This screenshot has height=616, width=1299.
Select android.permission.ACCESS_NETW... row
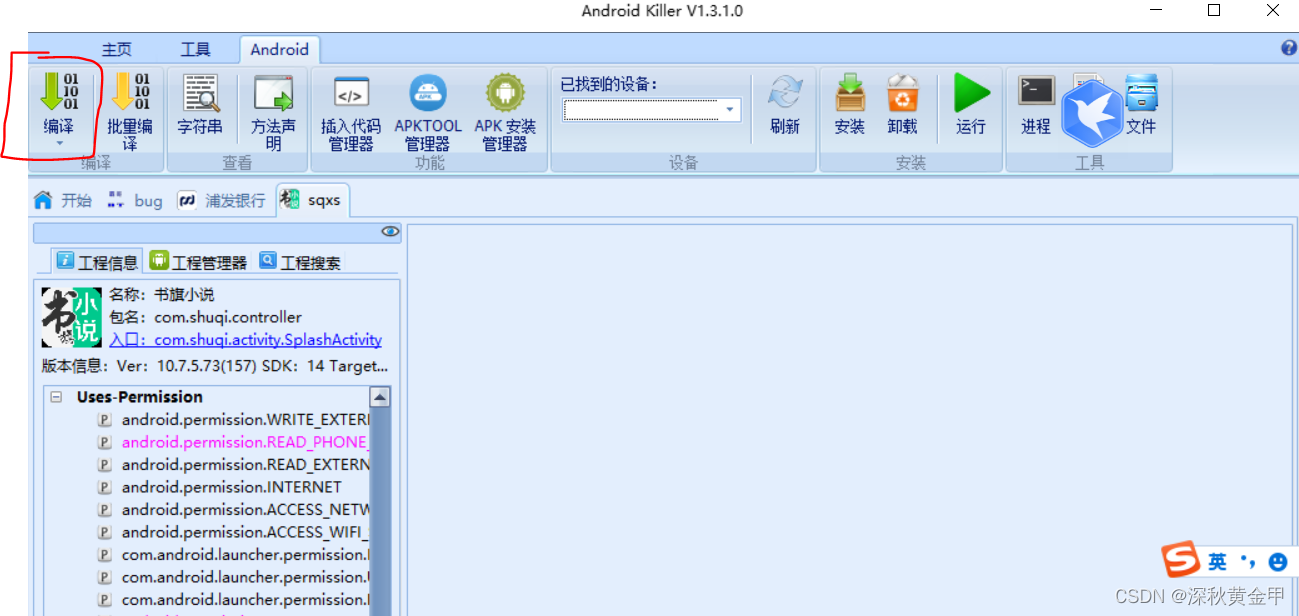(x=235, y=510)
